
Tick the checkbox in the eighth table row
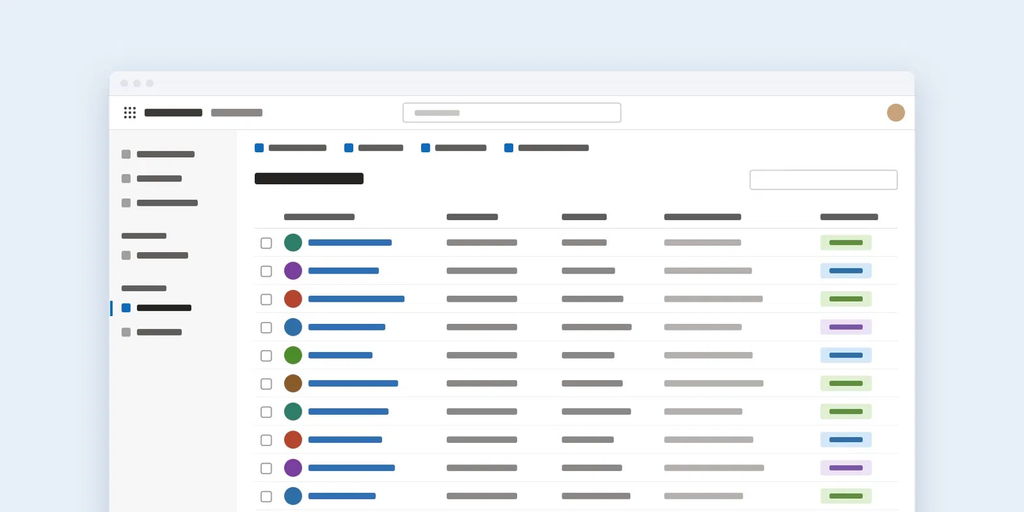[x=266, y=440]
